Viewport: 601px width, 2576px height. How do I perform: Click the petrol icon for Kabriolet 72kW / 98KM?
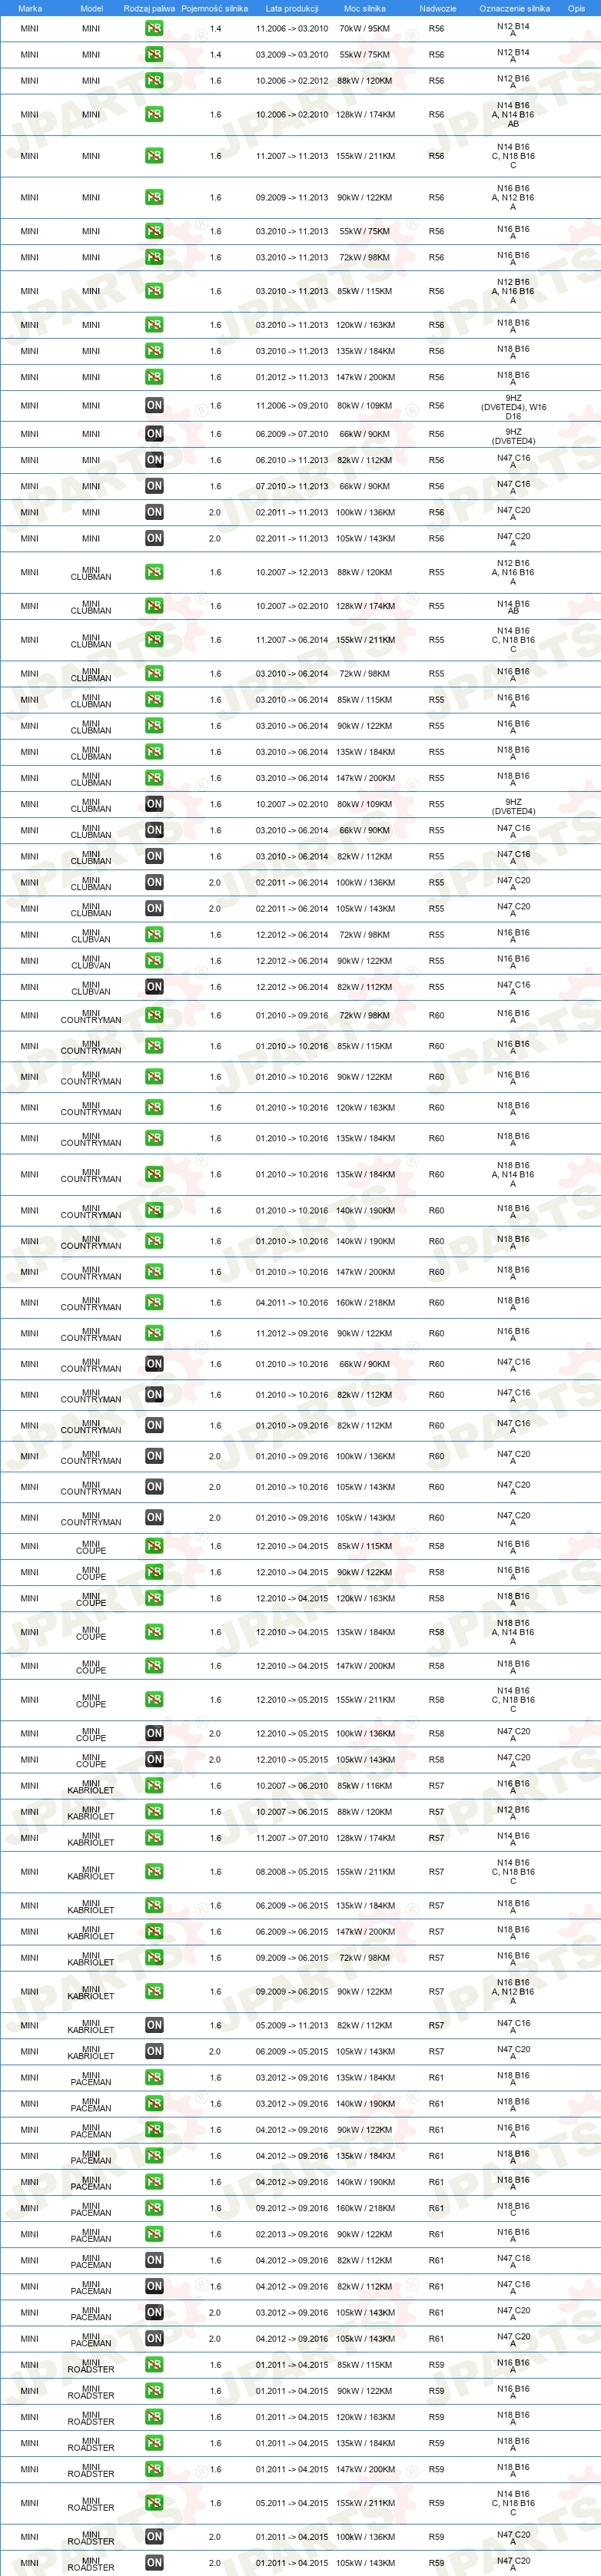tap(154, 1958)
